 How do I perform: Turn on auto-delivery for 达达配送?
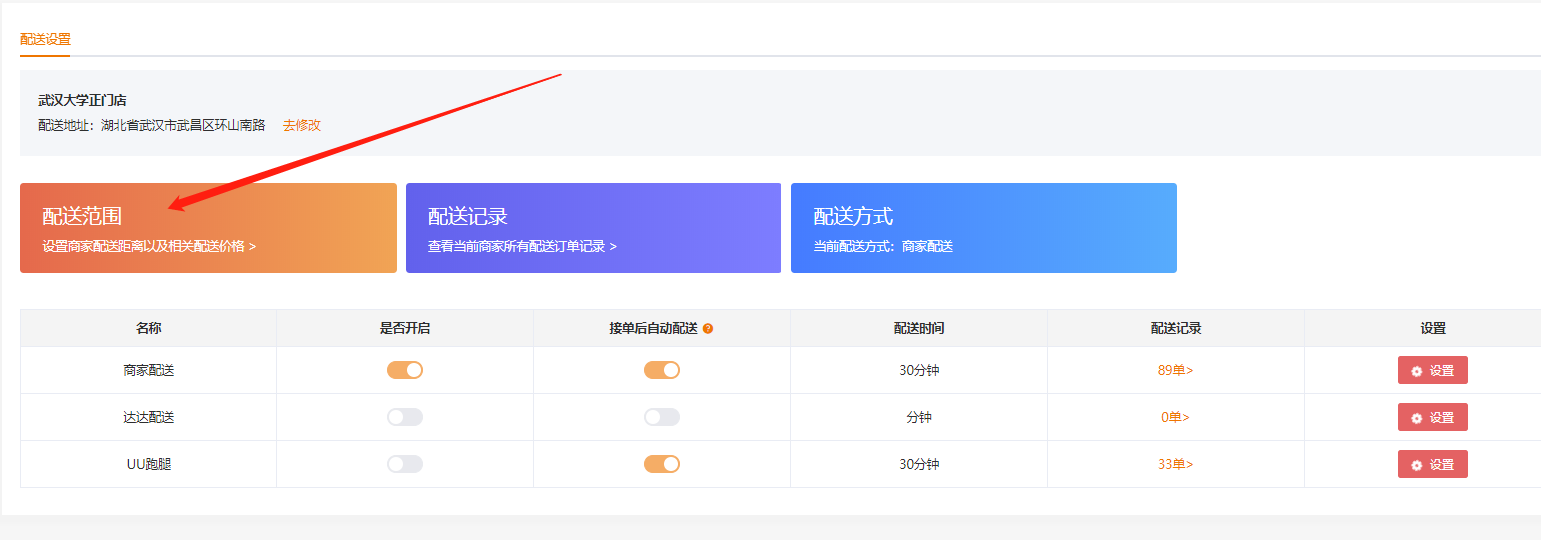(x=662, y=417)
